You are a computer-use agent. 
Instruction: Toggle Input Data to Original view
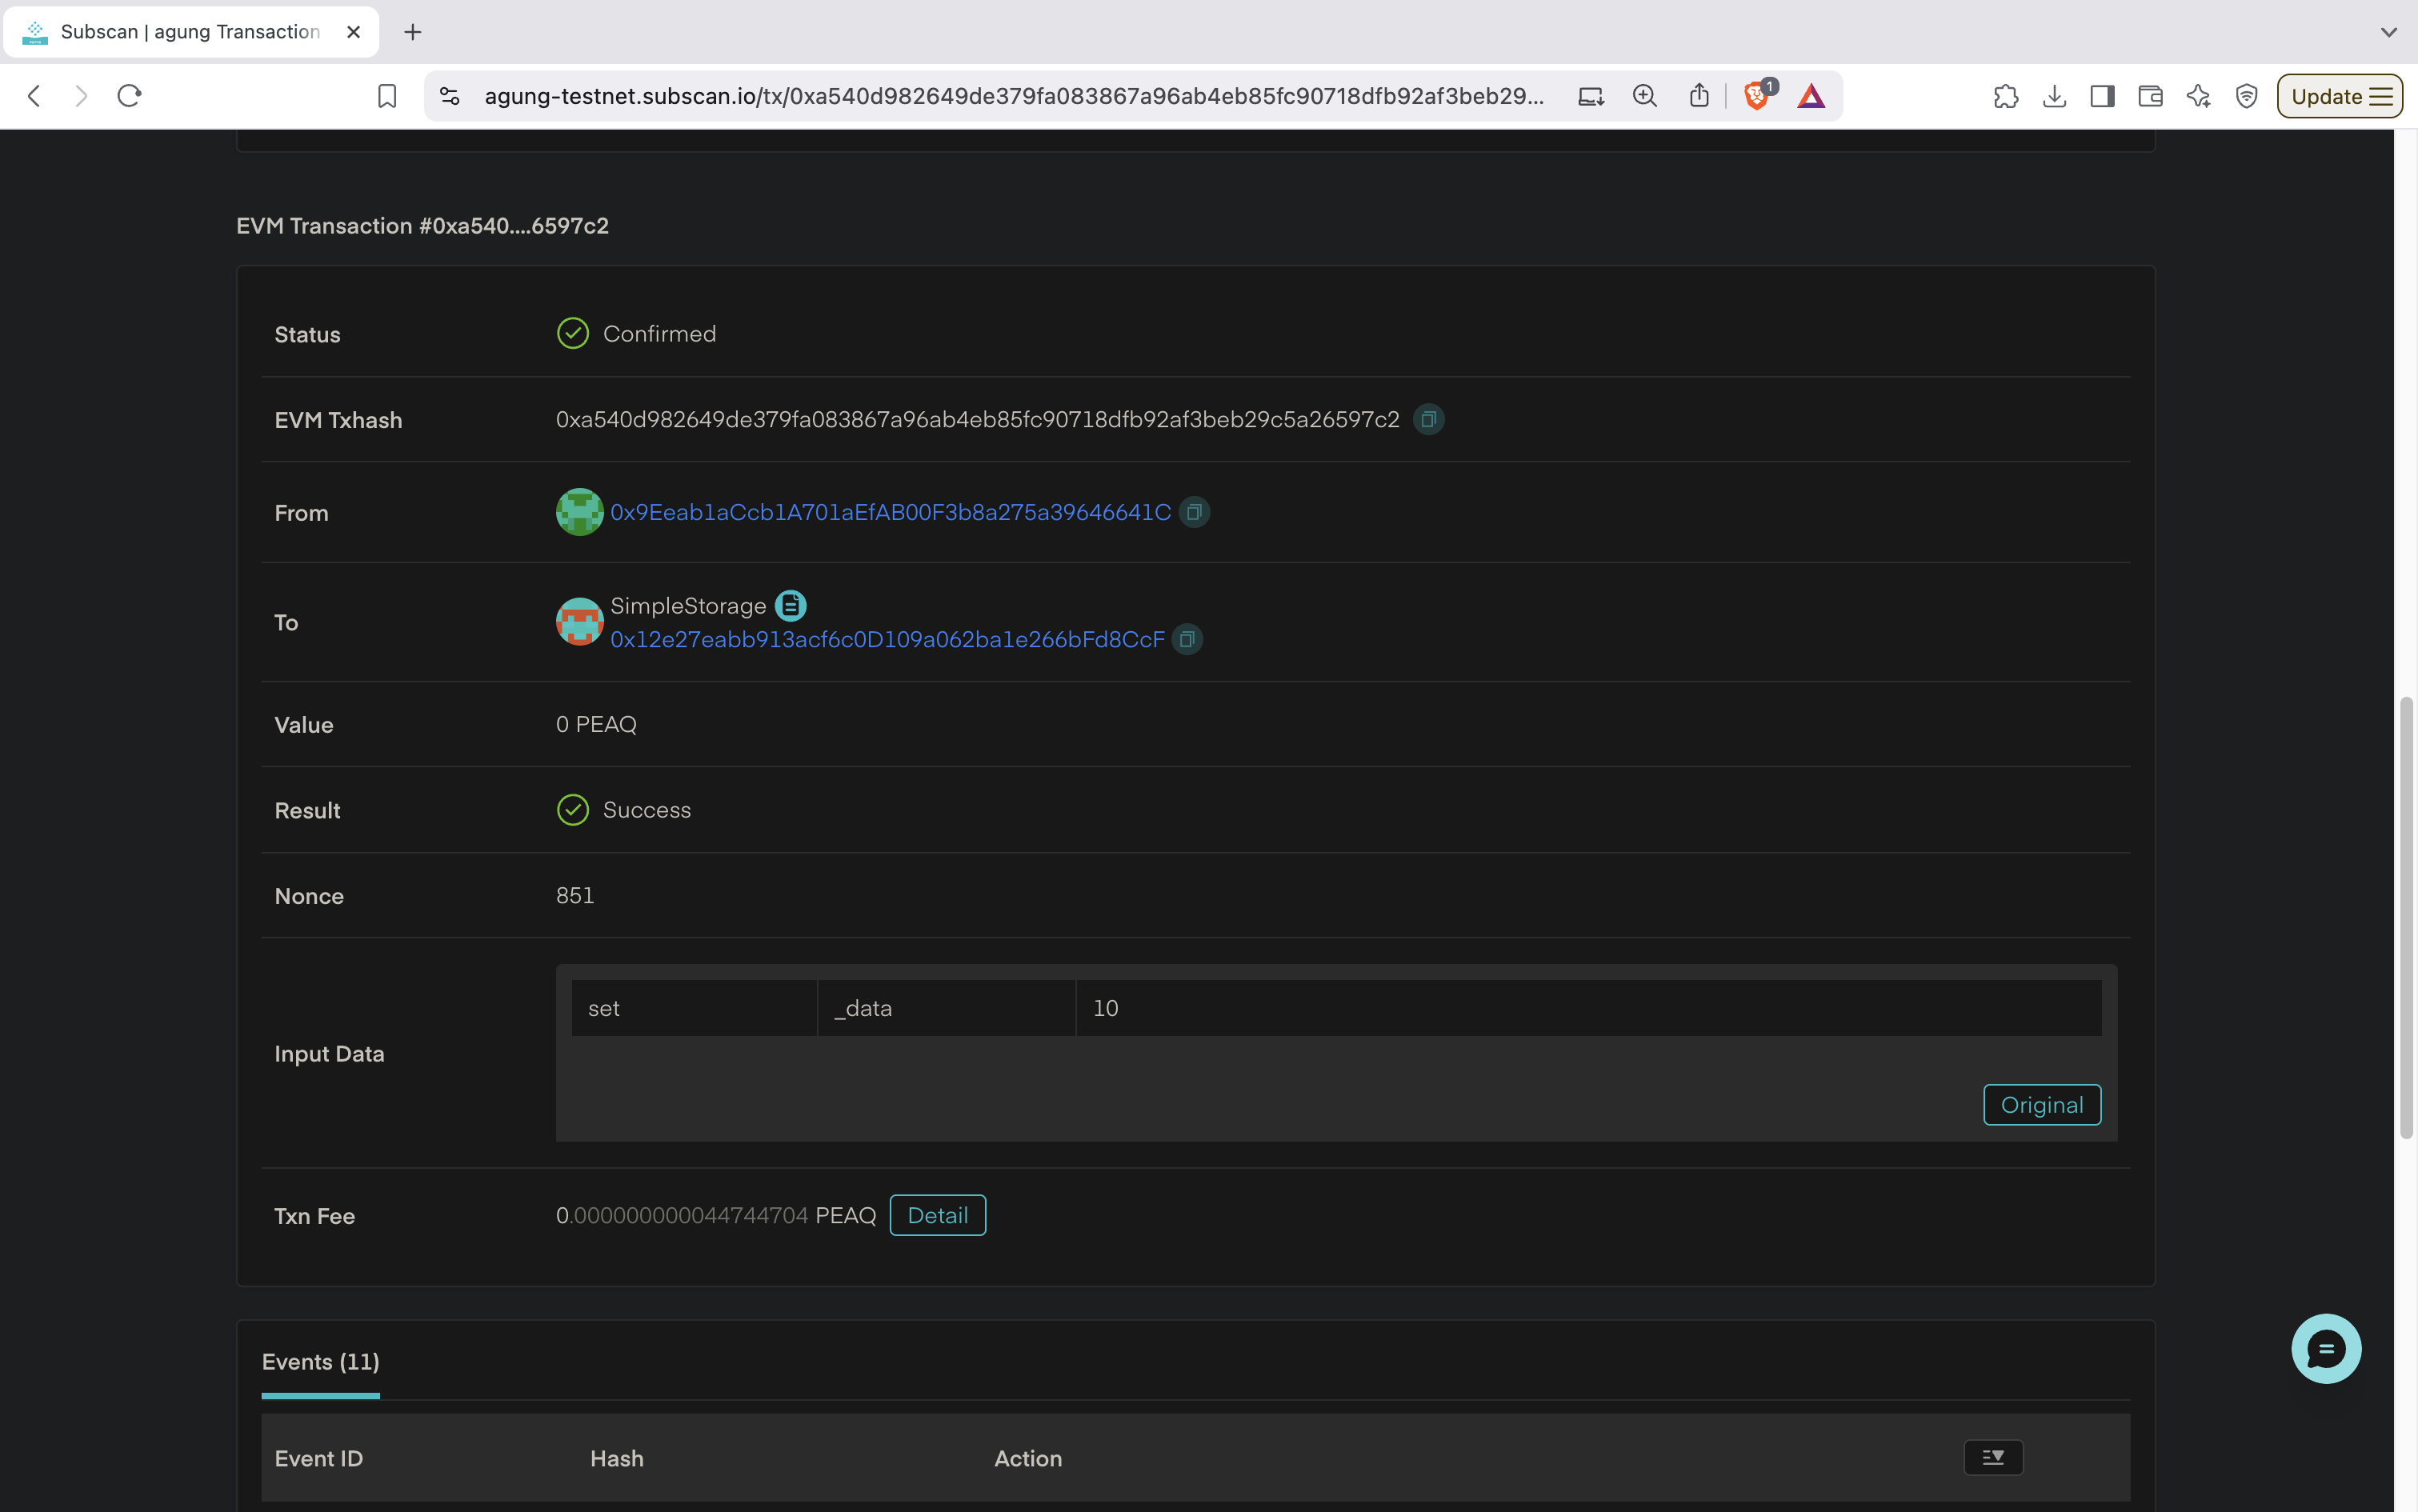(2041, 1104)
